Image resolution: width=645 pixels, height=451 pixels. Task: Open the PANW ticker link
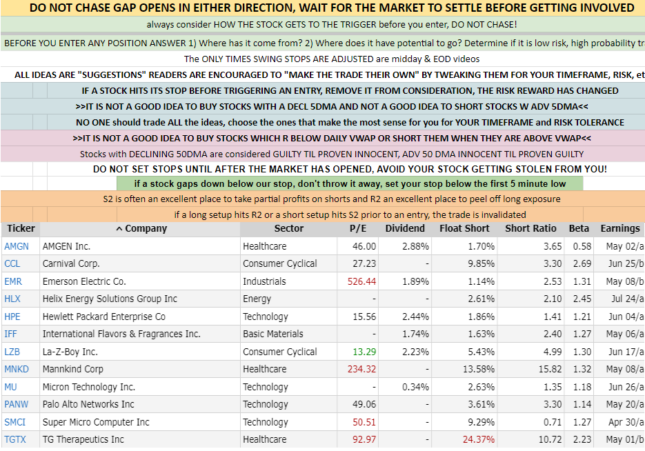point(16,404)
